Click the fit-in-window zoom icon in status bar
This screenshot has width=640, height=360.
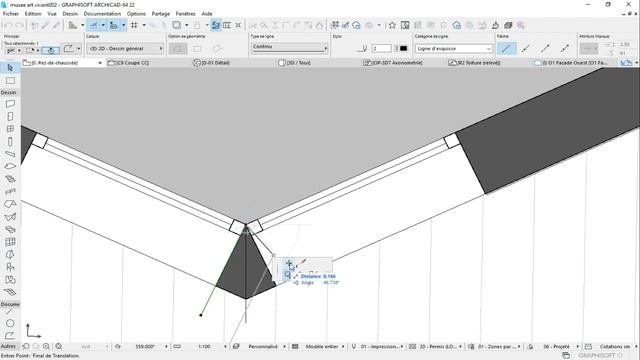pos(59,346)
